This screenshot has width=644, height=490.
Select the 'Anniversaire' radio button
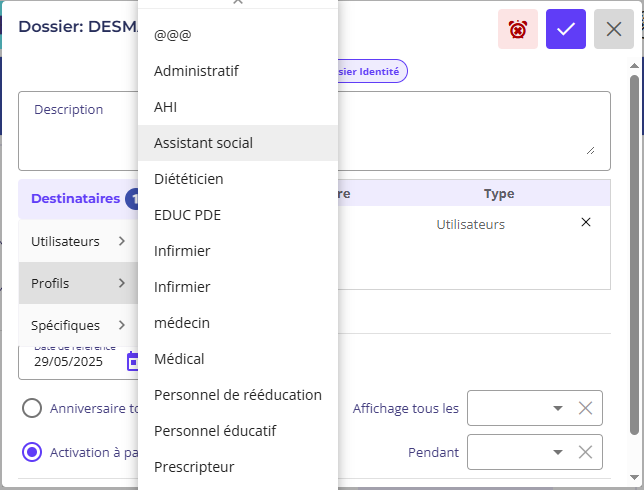click(x=32, y=408)
